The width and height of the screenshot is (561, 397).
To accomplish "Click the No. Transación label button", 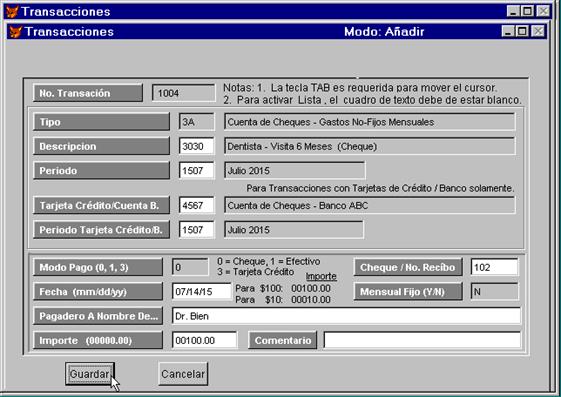I will click(88, 93).
